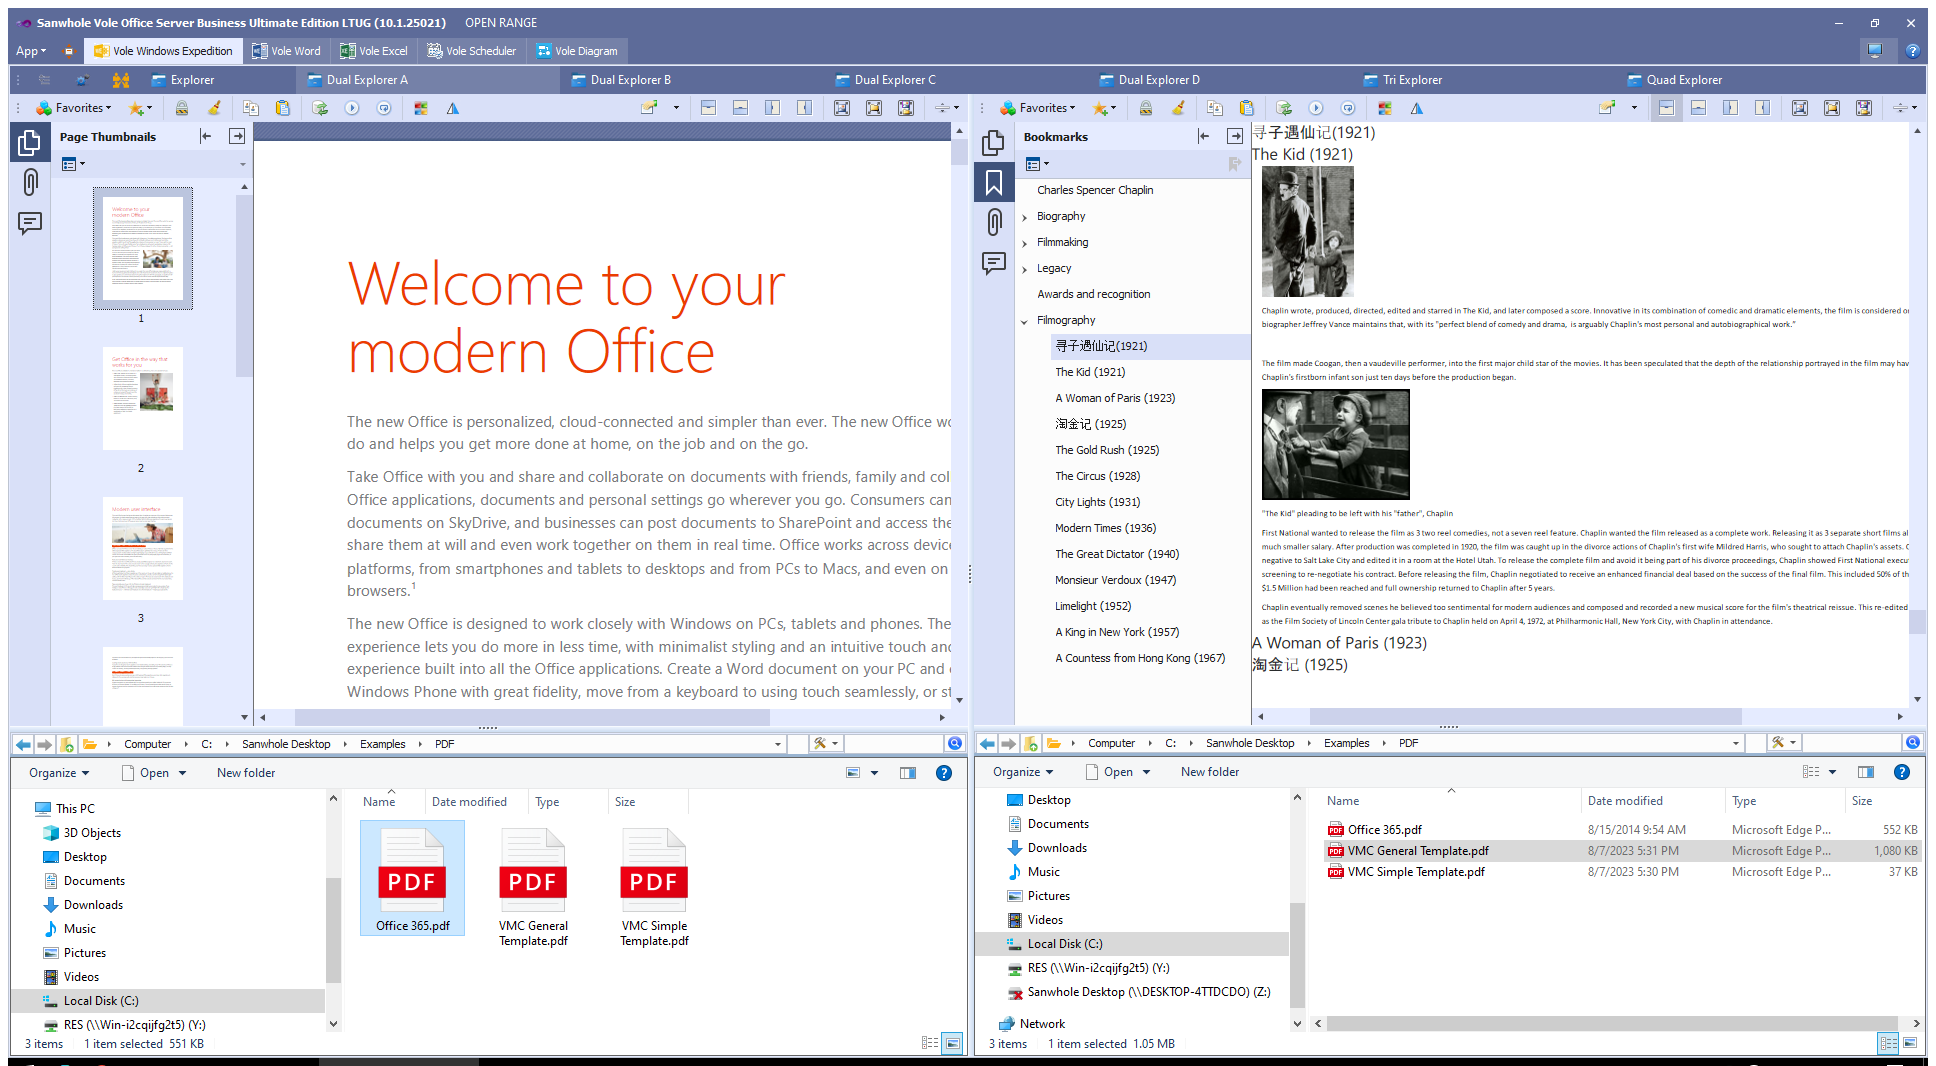
Task: Click New folder in right explorer
Action: (1210, 772)
